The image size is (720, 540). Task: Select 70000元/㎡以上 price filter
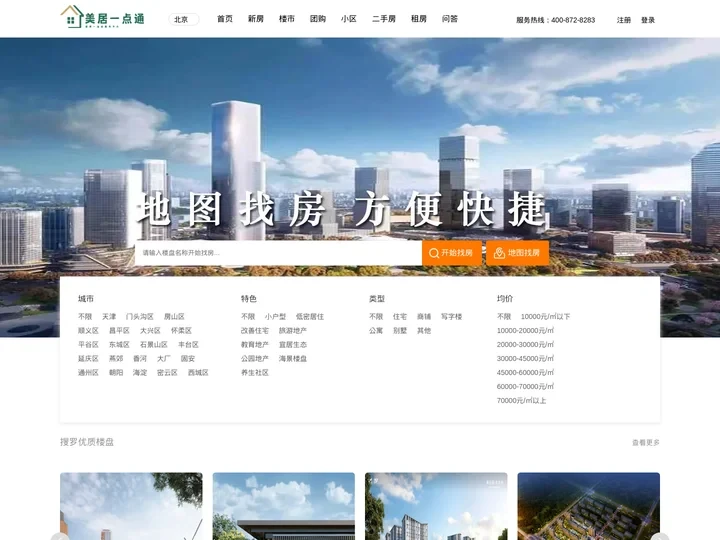(522, 400)
